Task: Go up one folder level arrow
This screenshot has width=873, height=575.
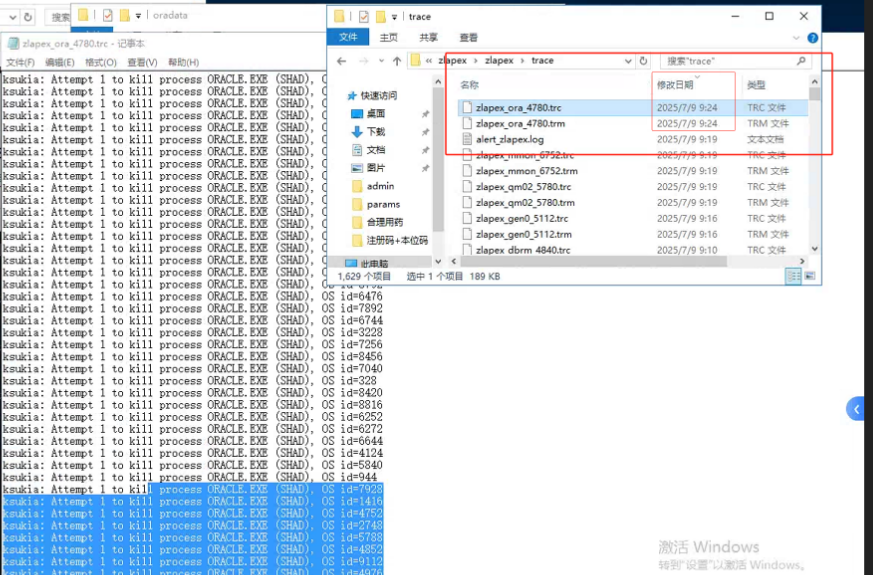Action: point(396,61)
